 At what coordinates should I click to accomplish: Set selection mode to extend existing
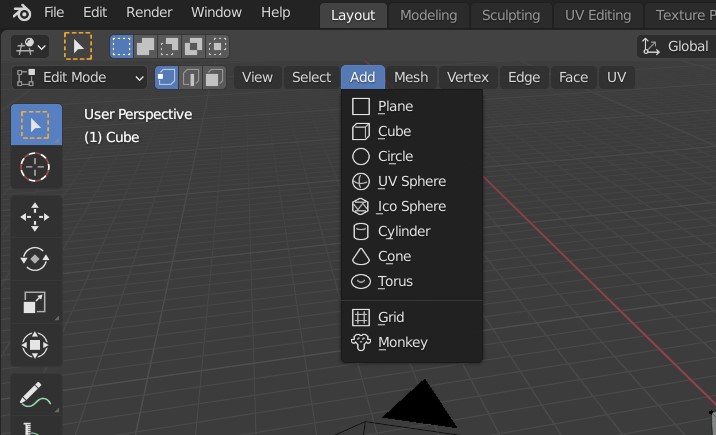click(145, 46)
